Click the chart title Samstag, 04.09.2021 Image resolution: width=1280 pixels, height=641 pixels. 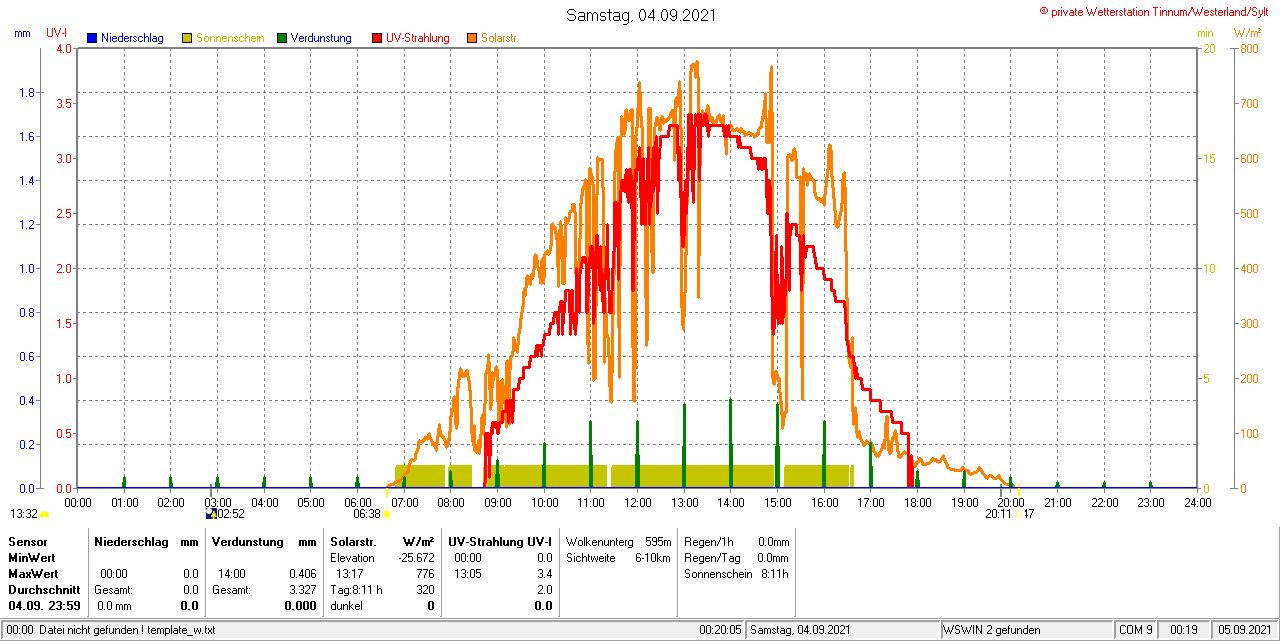641,15
